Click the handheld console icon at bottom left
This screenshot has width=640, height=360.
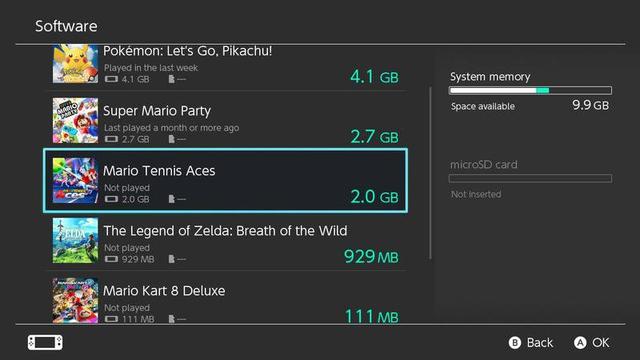click(45, 342)
